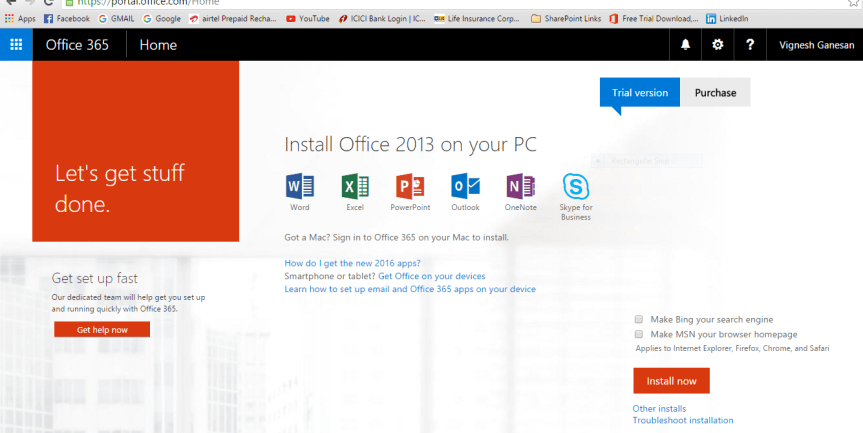Switch to the Trial version tab

[640, 93]
